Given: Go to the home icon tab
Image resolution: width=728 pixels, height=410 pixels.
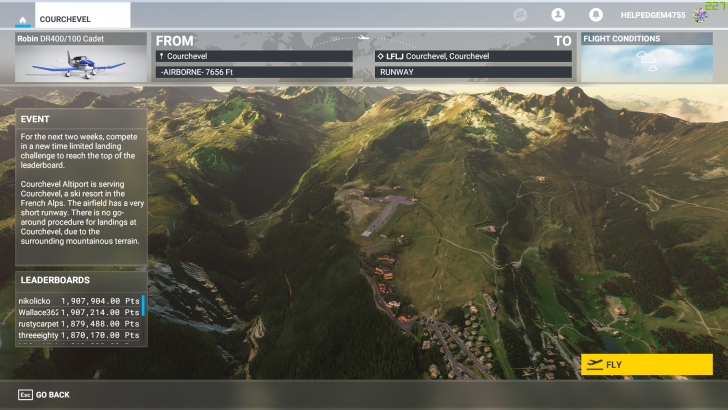Looking at the screenshot, I should [23, 20].
